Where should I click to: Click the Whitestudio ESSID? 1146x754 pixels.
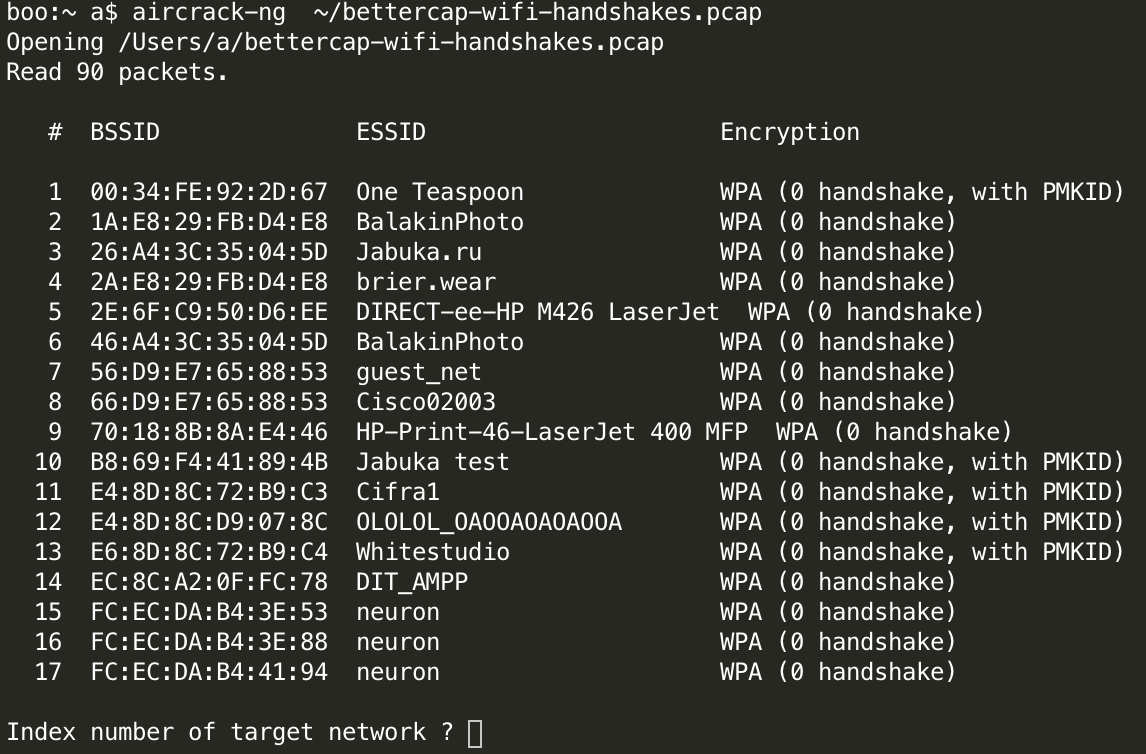pyautogui.click(x=432, y=552)
